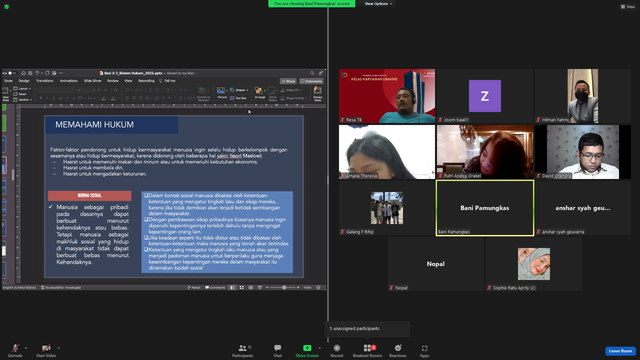Click the Leave Room button

click(x=620, y=351)
